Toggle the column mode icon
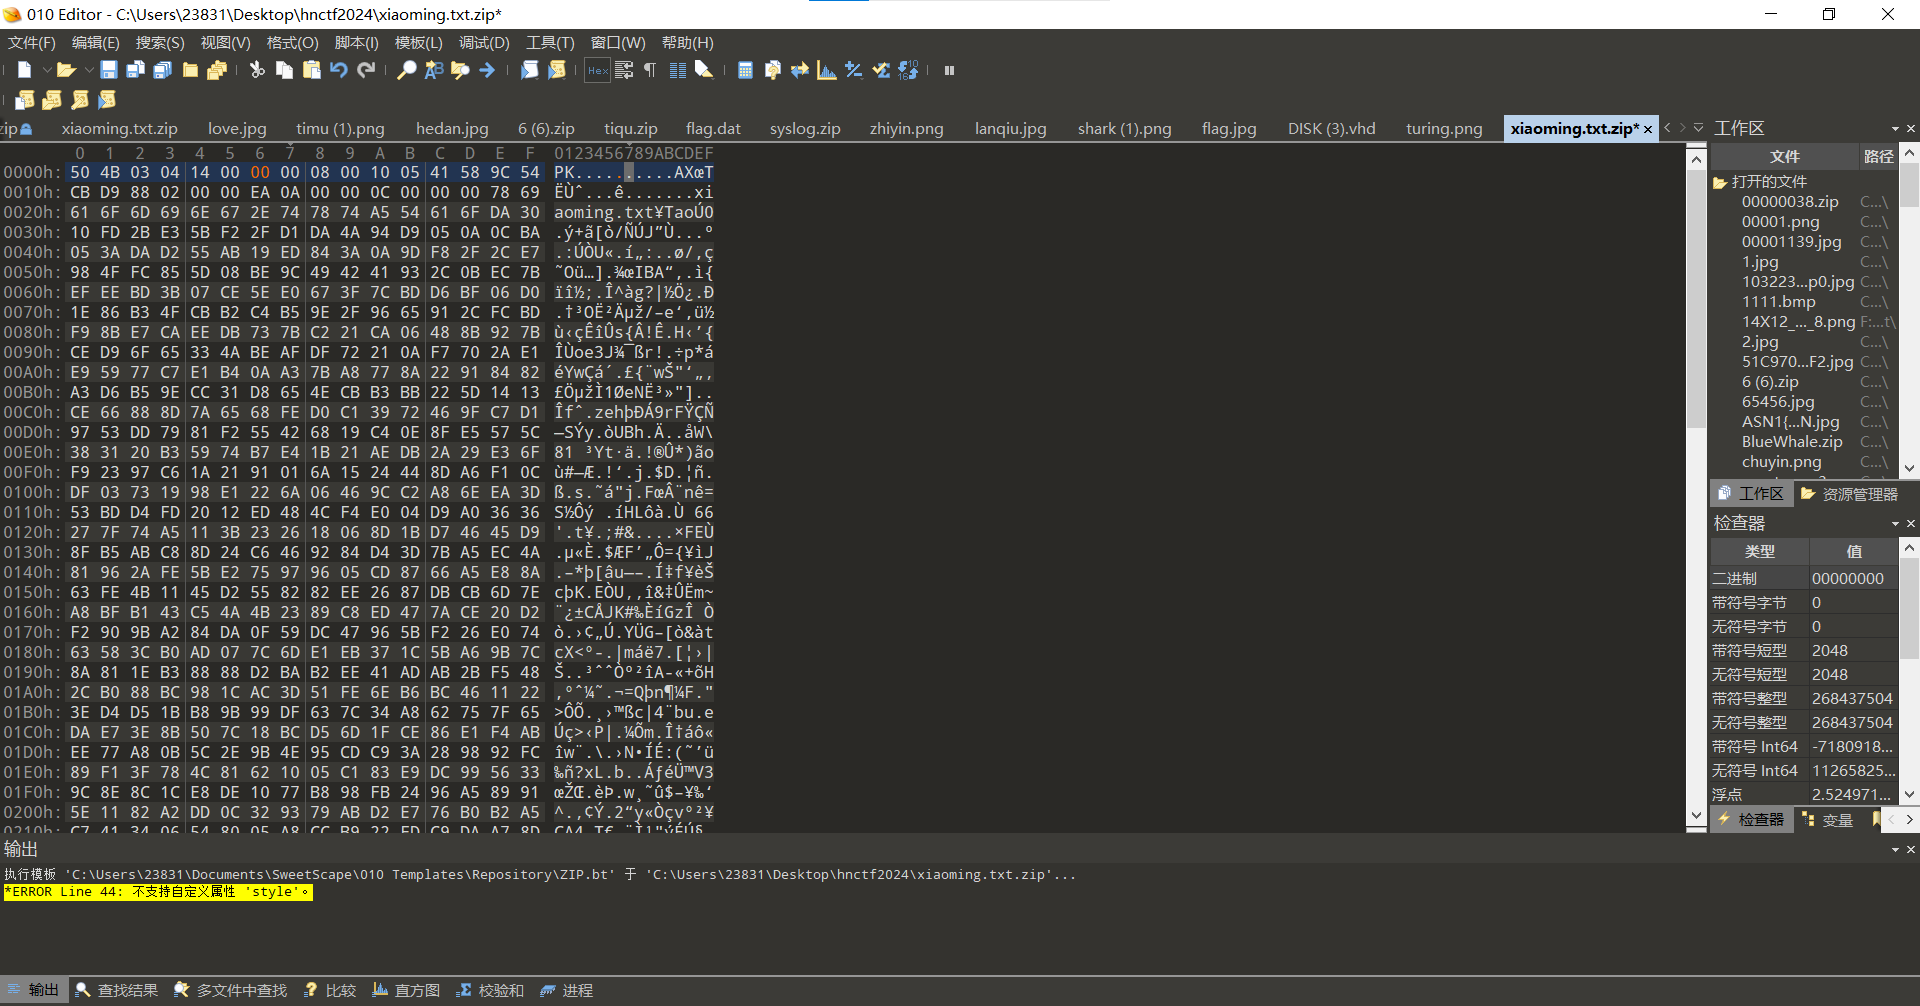The width and height of the screenshot is (1920, 1006). click(x=678, y=70)
